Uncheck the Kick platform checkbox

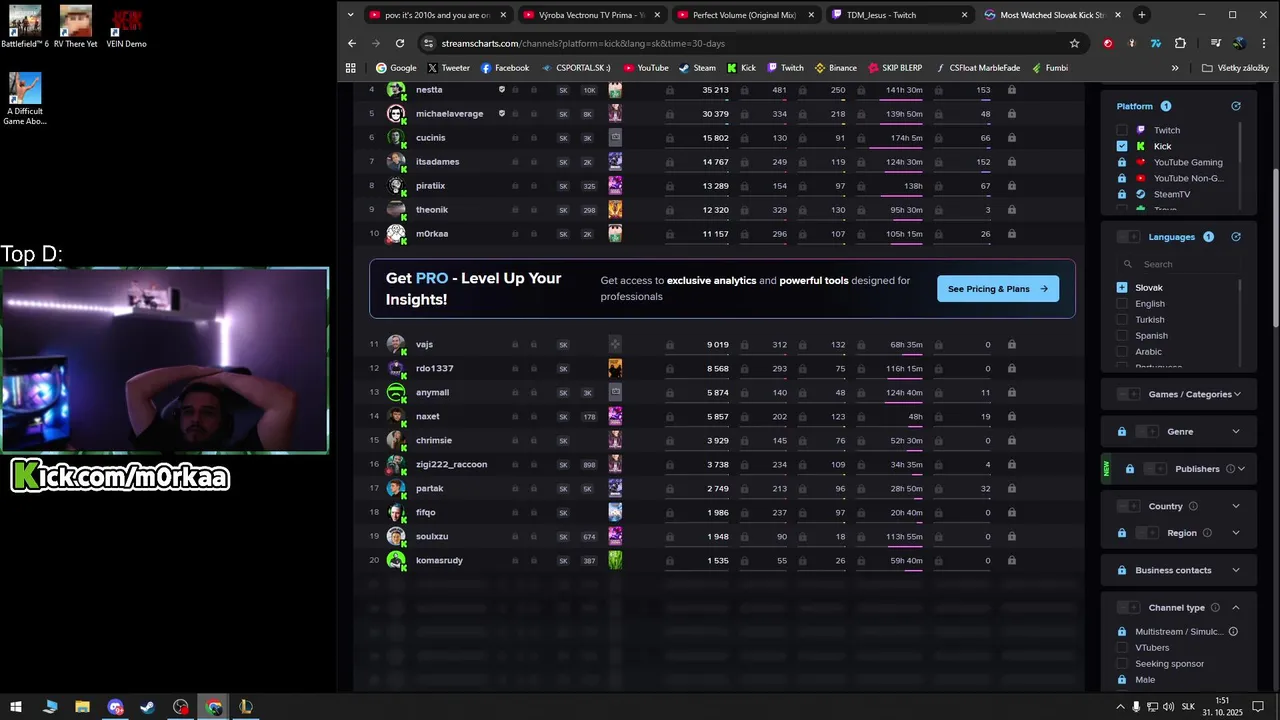(1122, 146)
